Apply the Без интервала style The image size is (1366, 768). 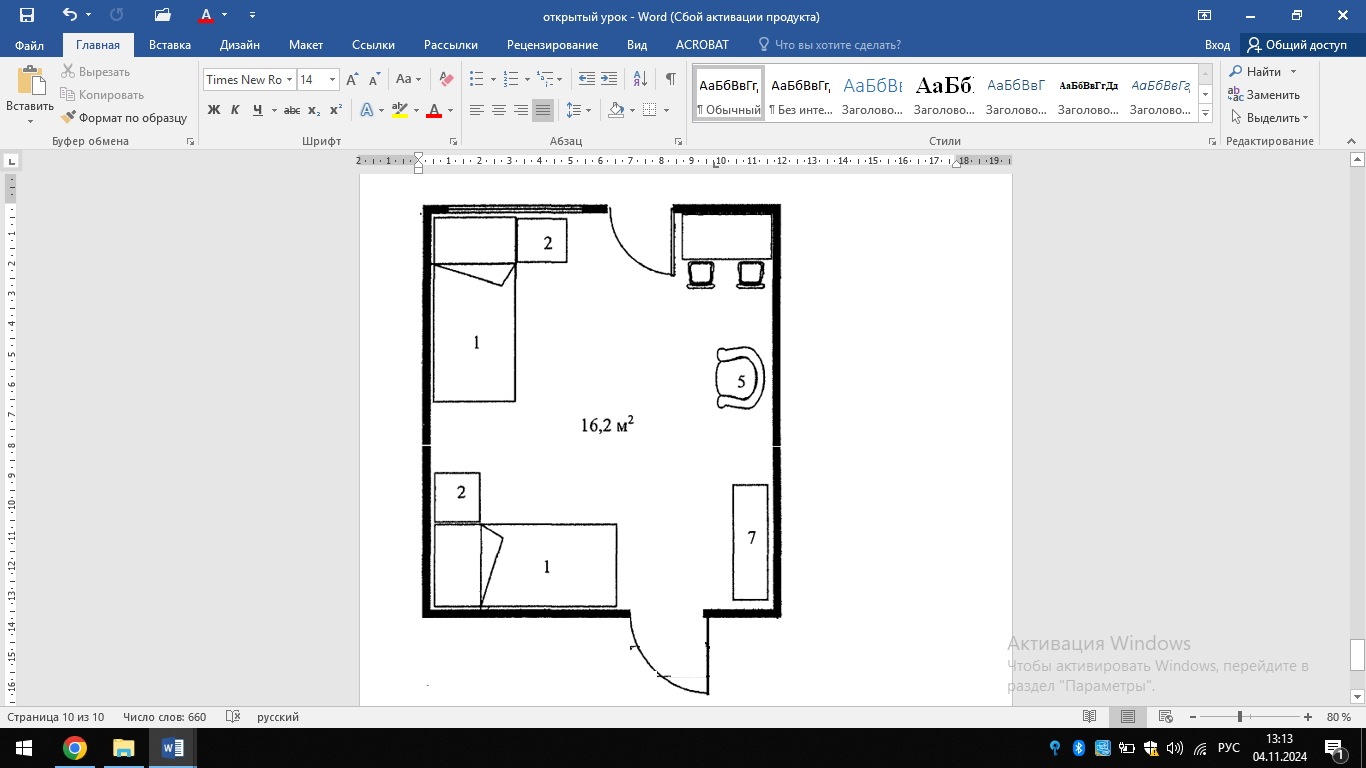tap(802, 94)
